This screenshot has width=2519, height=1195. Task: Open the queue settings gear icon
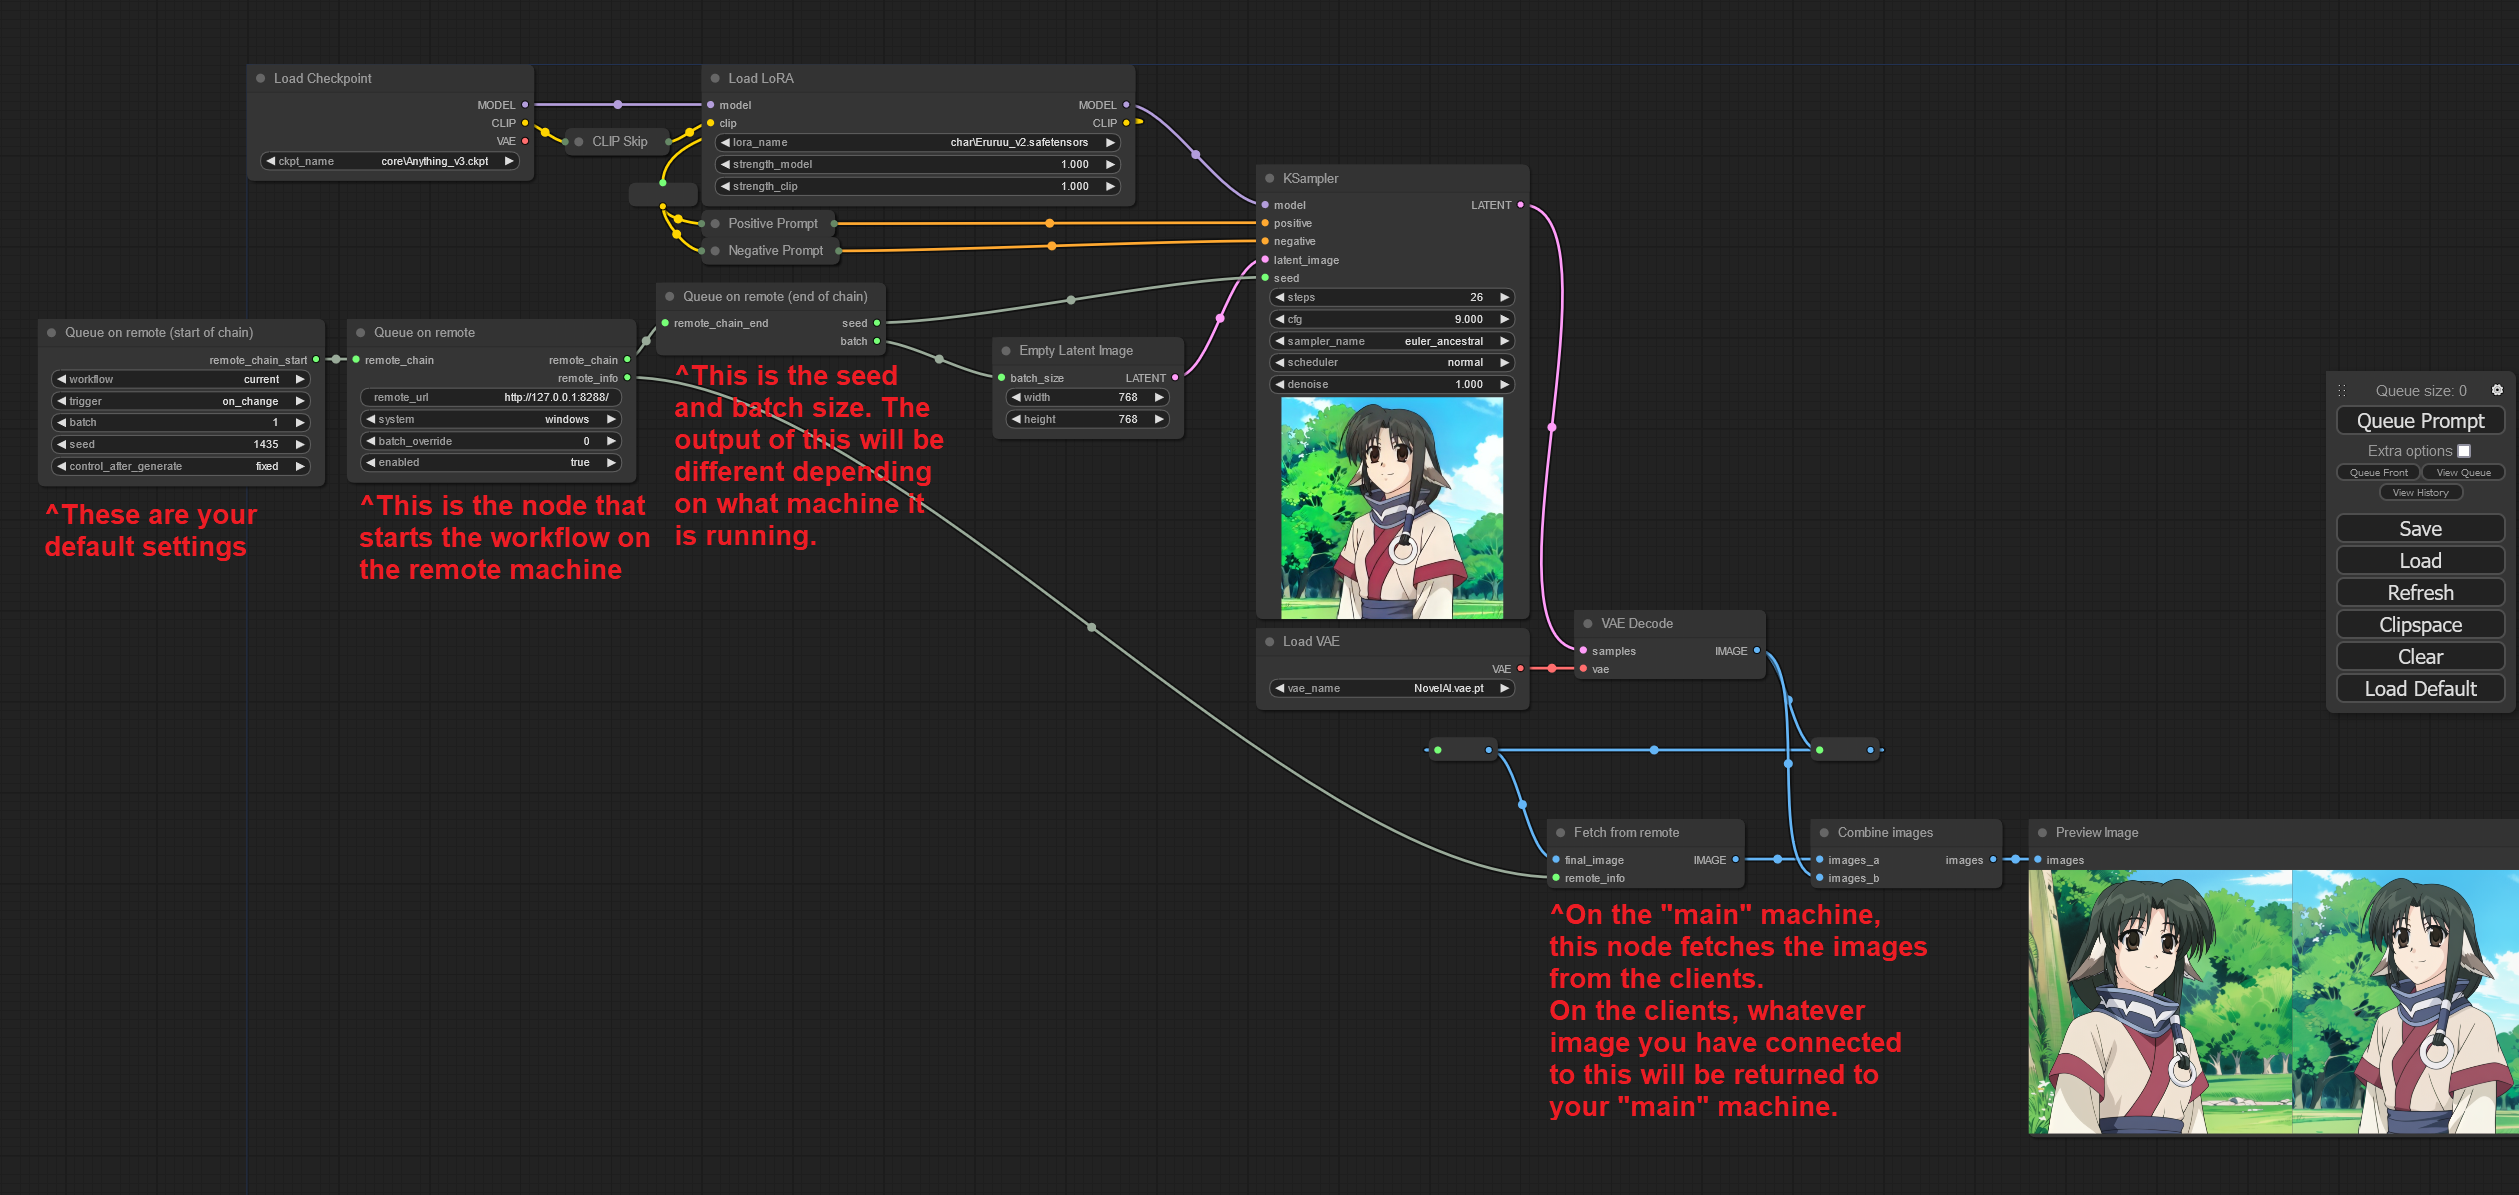pyautogui.click(x=2497, y=390)
